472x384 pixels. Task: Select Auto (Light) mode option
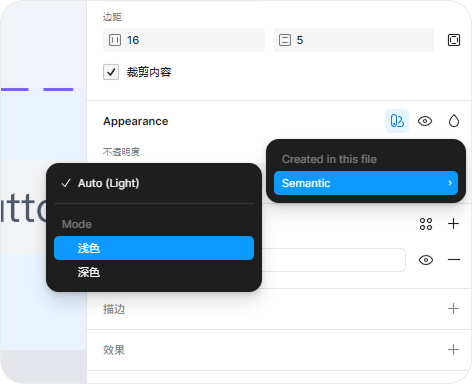pos(154,183)
